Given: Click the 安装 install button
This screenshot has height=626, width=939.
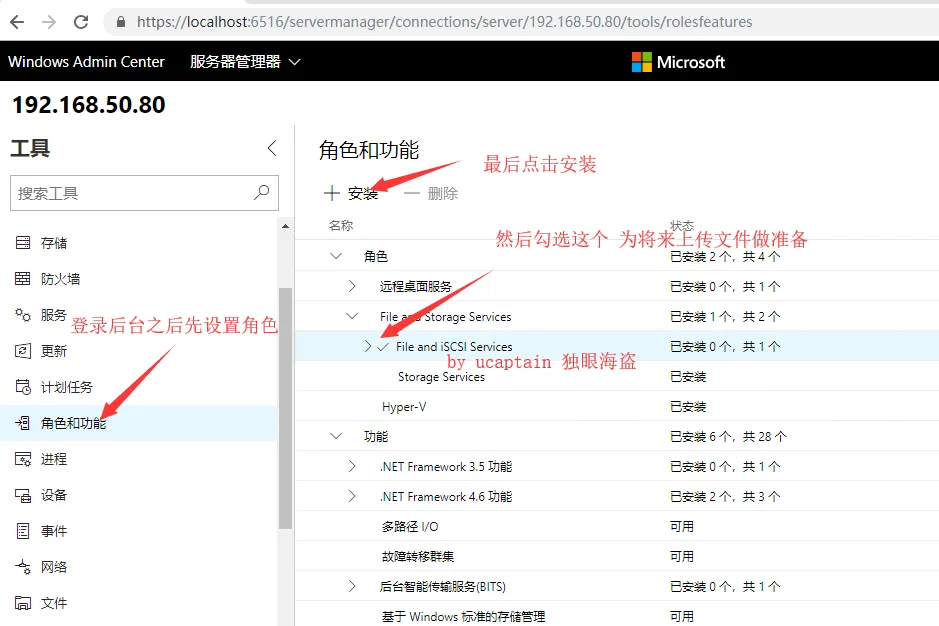Looking at the screenshot, I should tap(351, 193).
